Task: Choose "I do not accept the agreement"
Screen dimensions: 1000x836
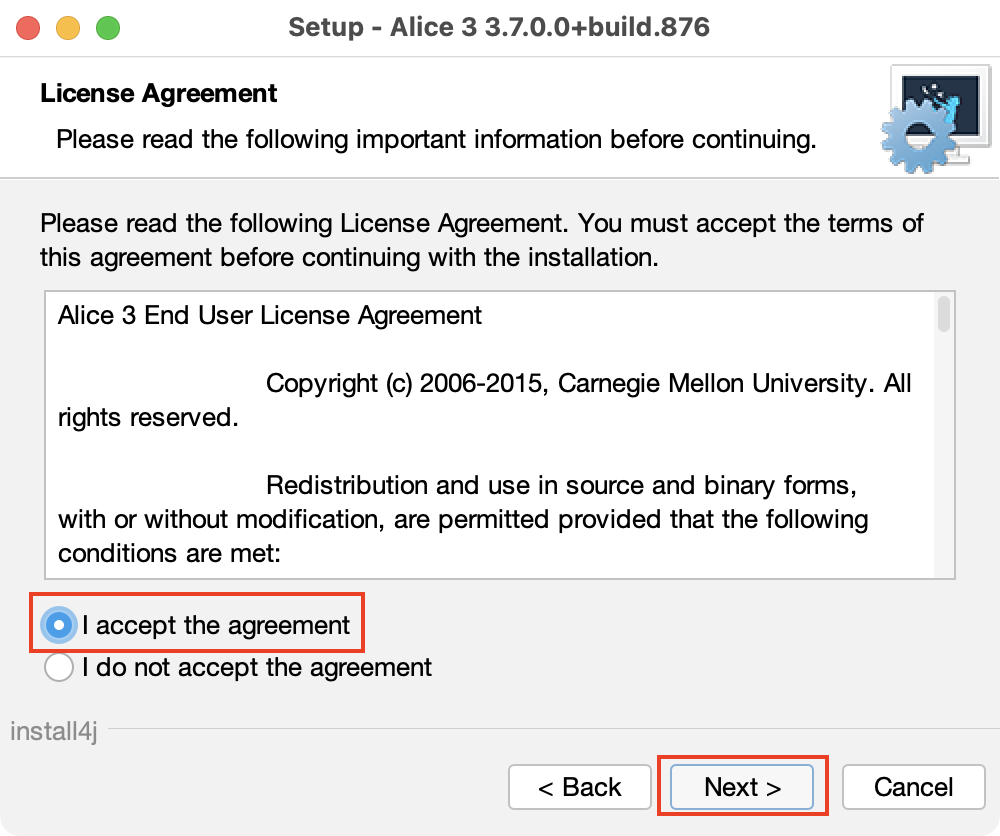Action: tap(60, 667)
